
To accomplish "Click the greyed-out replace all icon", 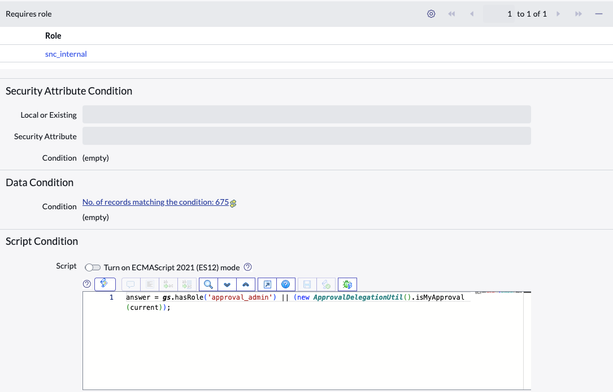I will (x=187, y=284).
